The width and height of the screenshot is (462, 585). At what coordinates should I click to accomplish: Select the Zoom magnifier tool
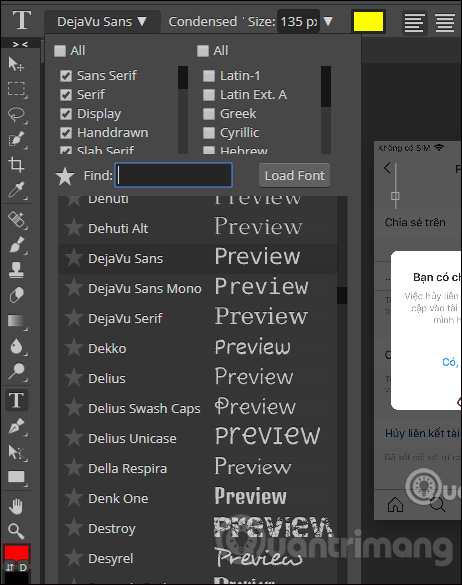pos(16,531)
